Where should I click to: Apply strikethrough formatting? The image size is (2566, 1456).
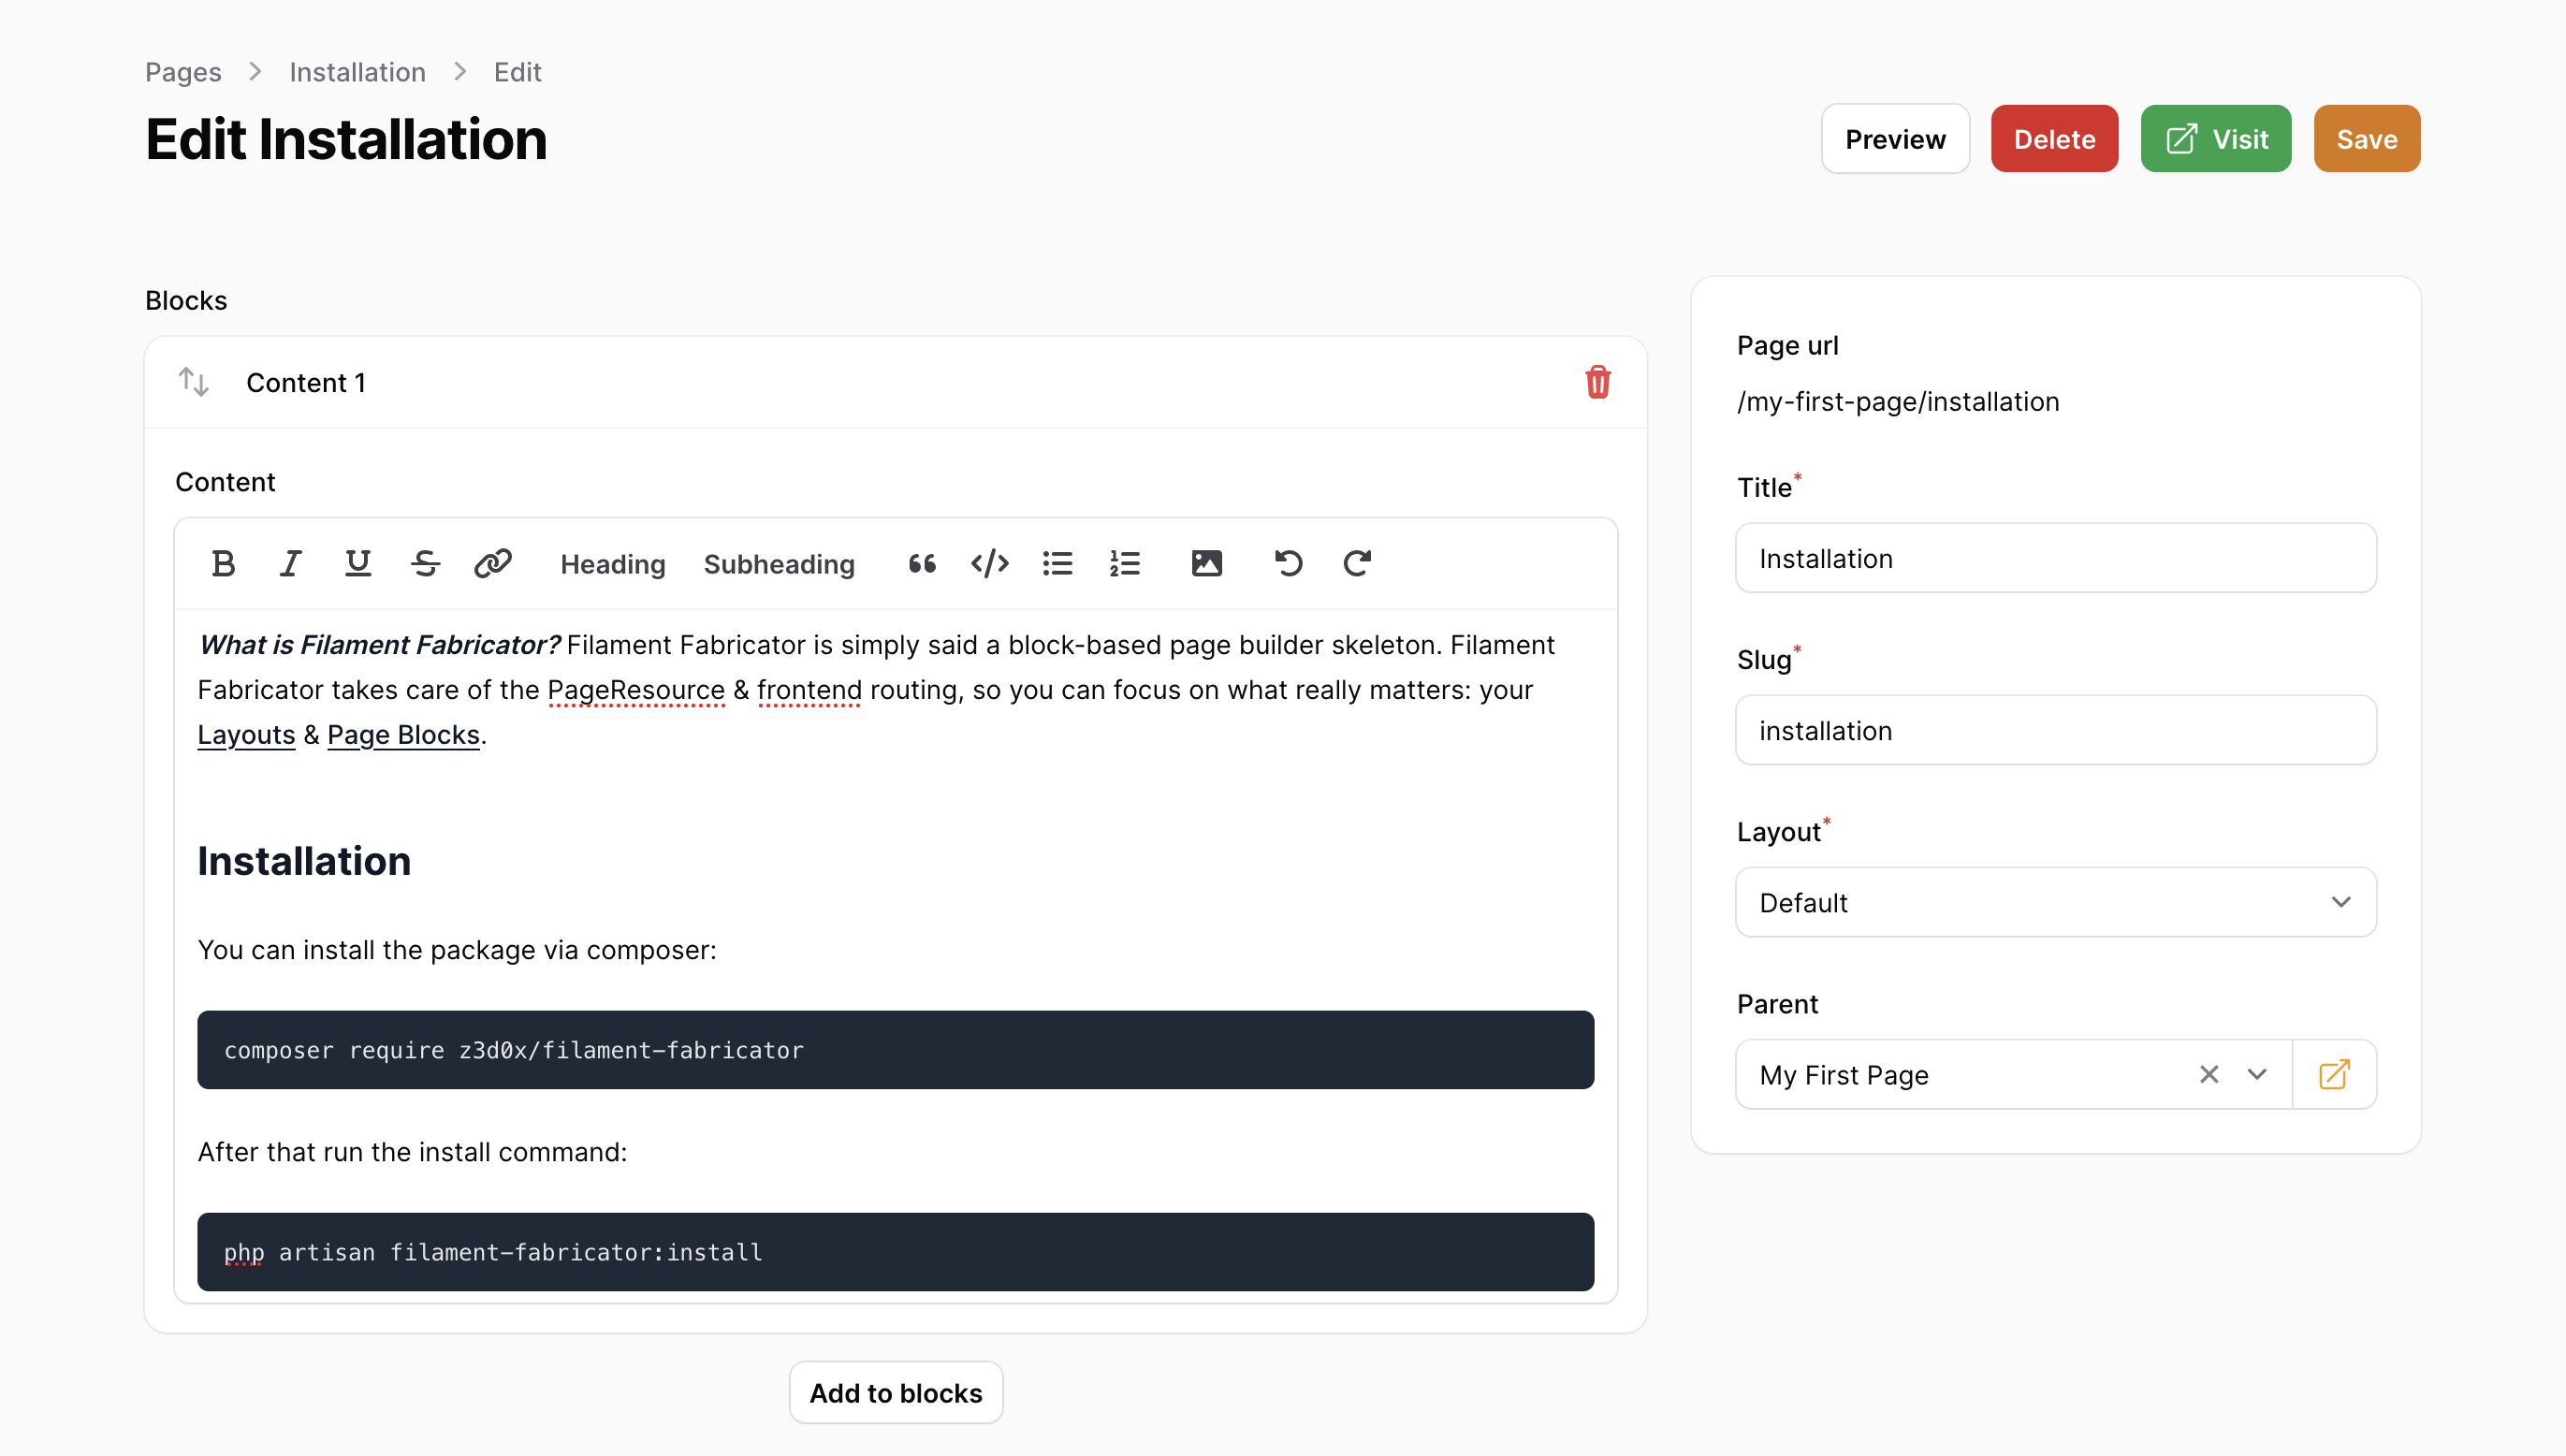click(425, 564)
